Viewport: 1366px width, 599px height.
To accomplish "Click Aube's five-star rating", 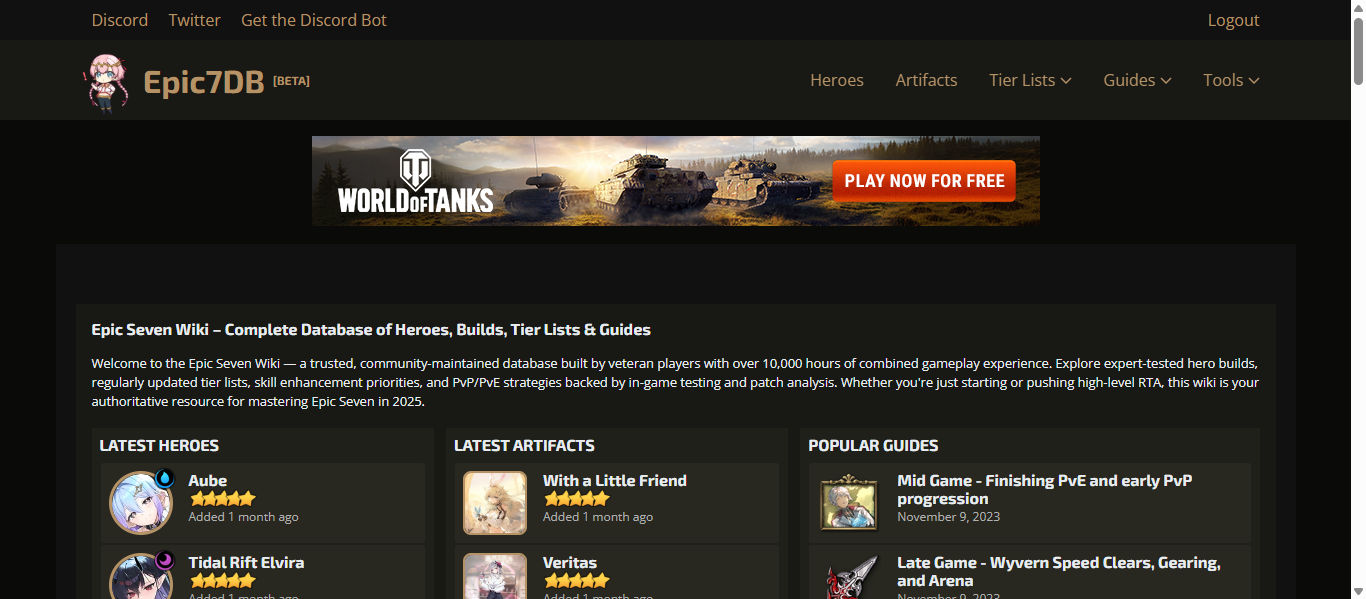I will tap(222, 498).
